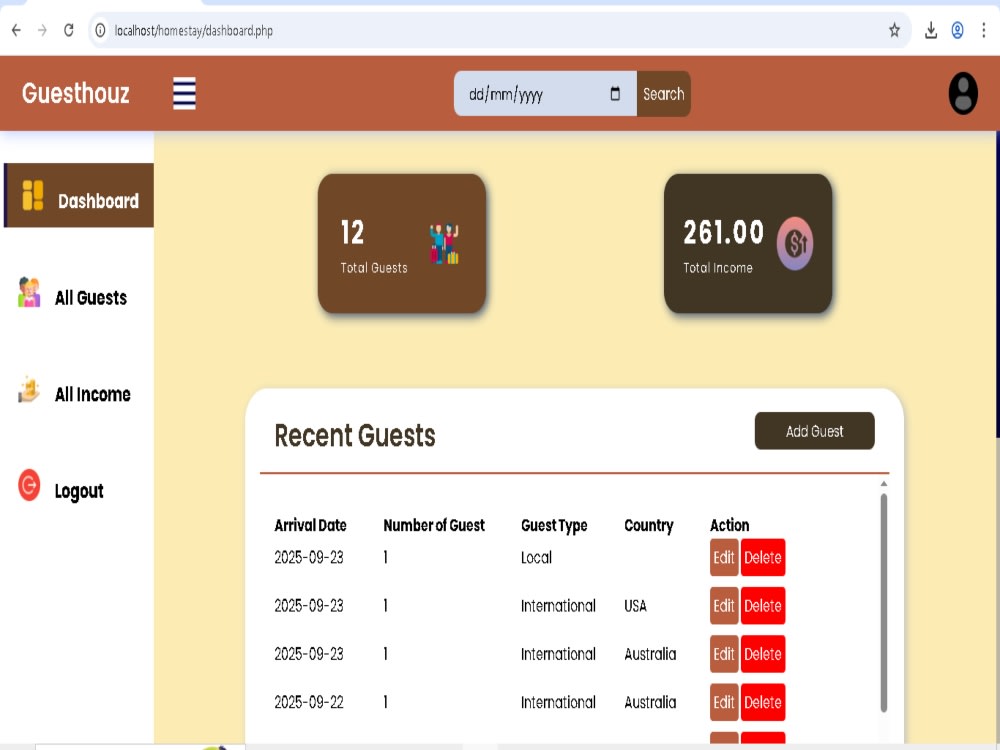View site information icon
Screen dimensions: 1000x750
pyautogui.click(x=100, y=30)
